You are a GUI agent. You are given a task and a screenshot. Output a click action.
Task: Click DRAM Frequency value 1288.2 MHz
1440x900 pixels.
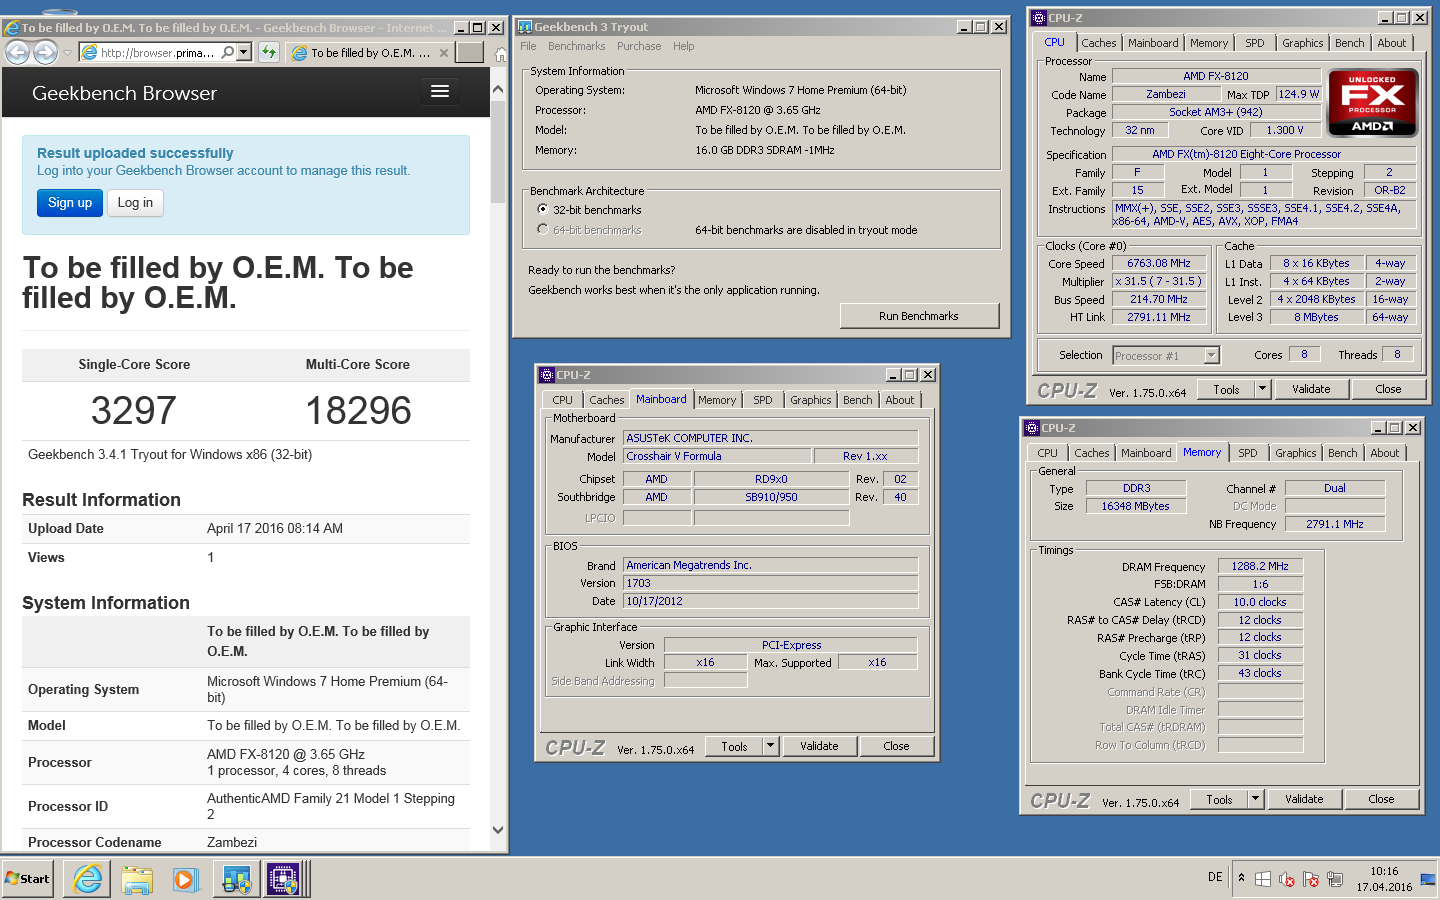[x=1260, y=566]
